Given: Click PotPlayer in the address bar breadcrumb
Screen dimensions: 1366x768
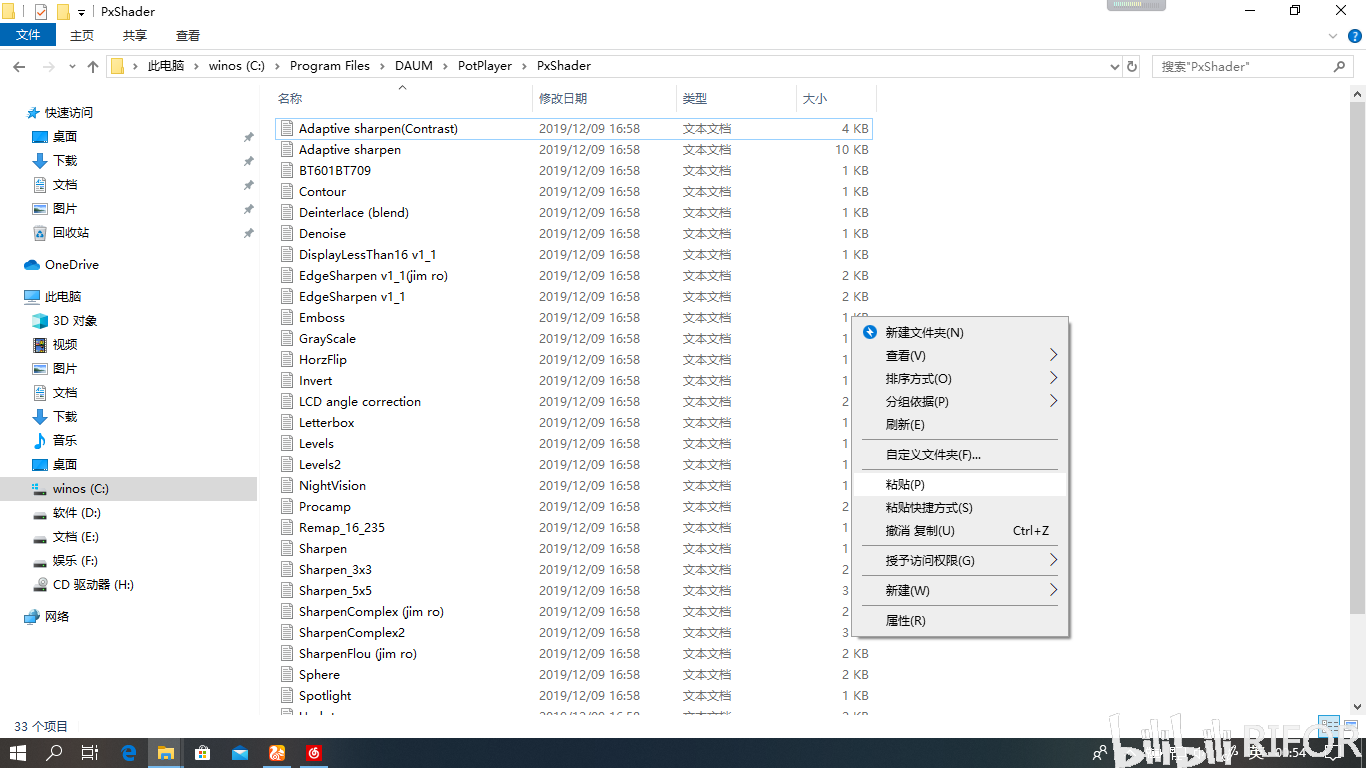Looking at the screenshot, I should click(x=485, y=66).
